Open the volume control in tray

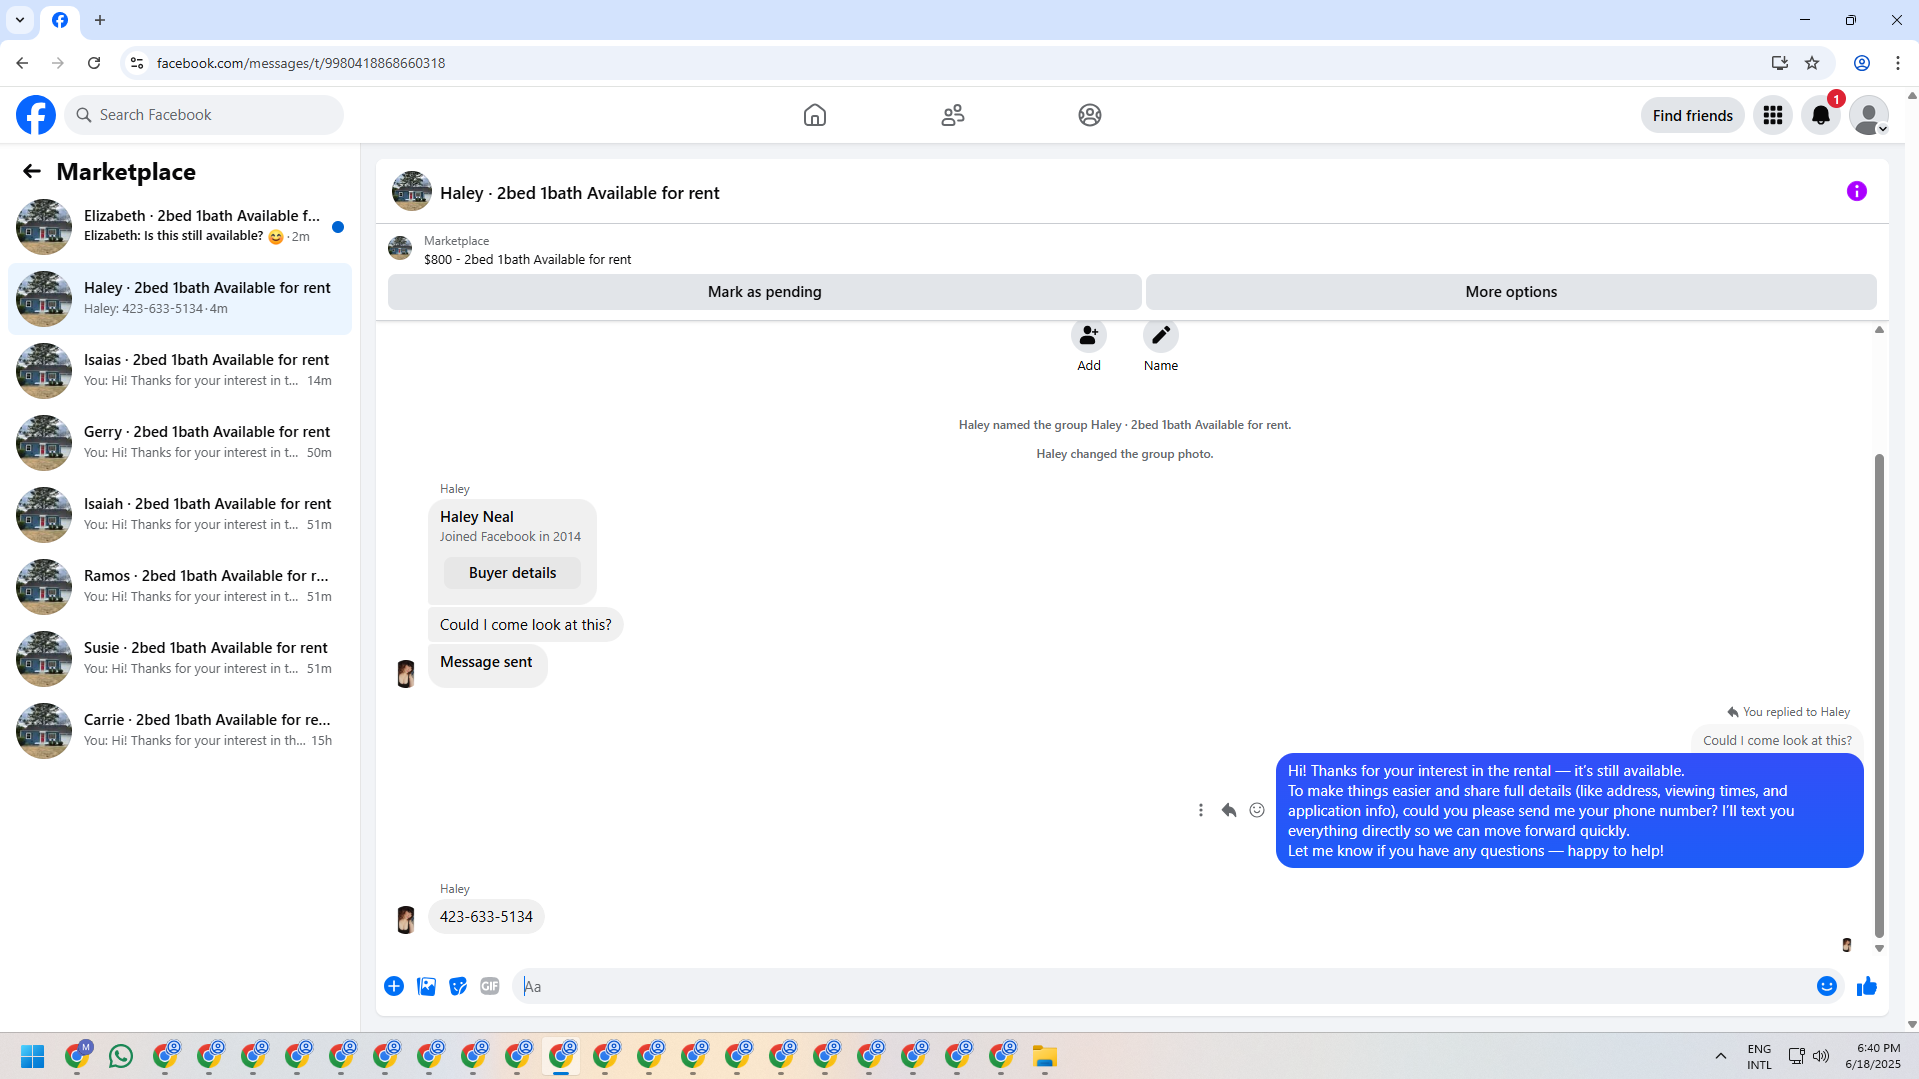coord(1821,1057)
